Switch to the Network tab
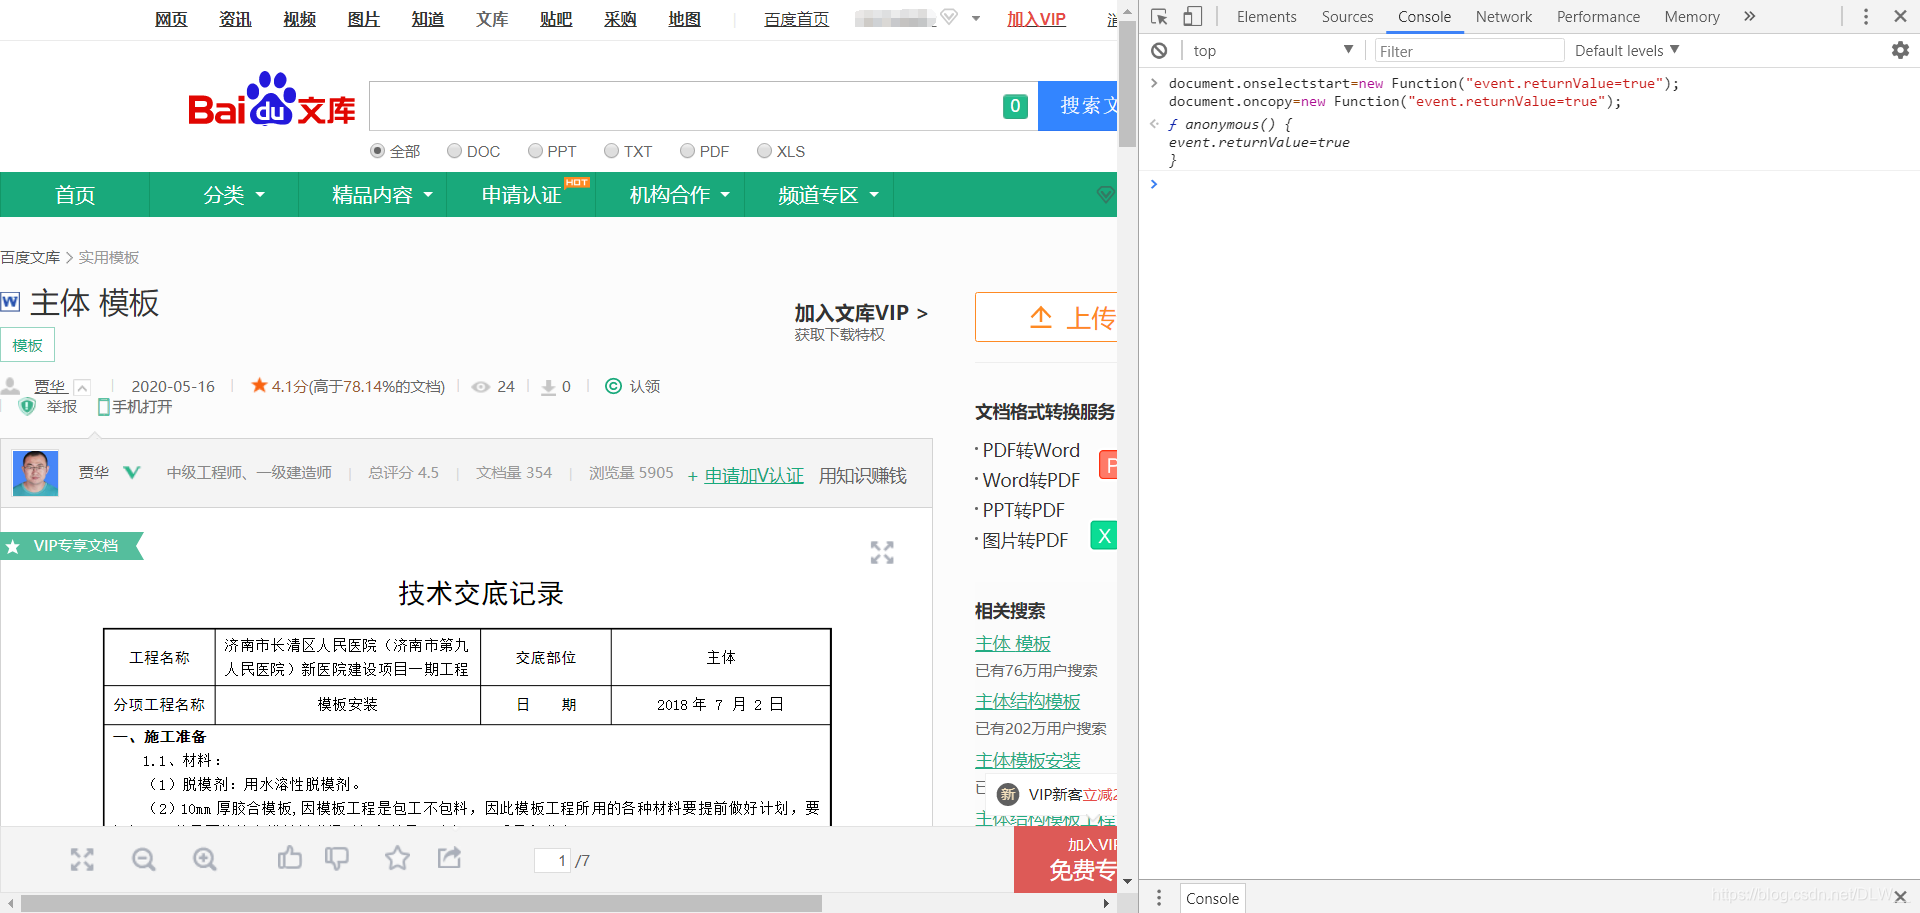This screenshot has height=913, width=1920. (1503, 17)
